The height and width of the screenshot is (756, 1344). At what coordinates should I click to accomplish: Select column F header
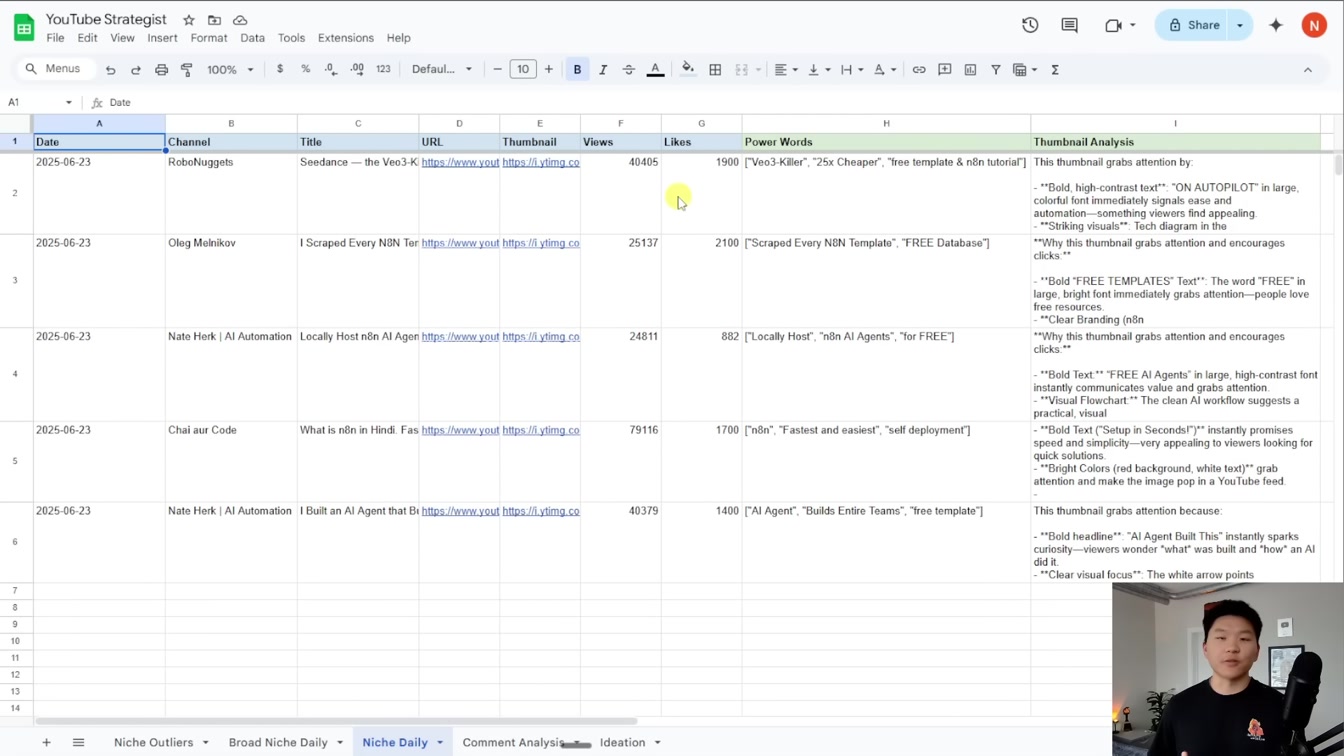(x=621, y=123)
